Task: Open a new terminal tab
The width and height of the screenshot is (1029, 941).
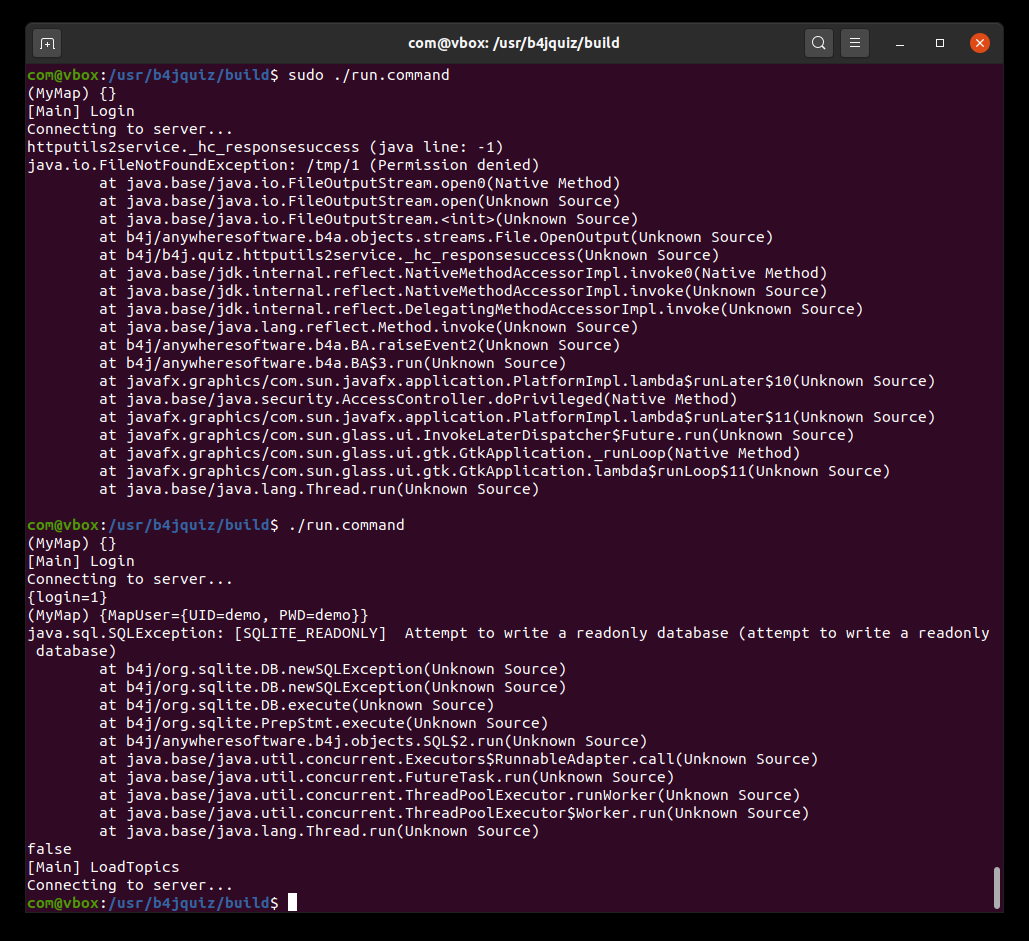Action: pos(47,43)
